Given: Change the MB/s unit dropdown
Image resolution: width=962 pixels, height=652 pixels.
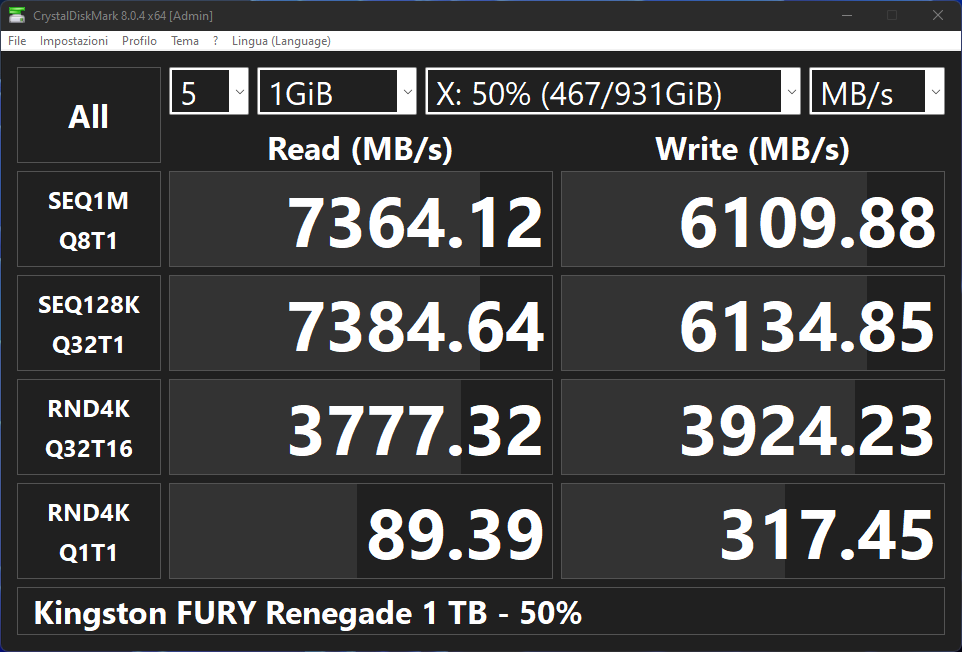Looking at the screenshot, I should (876, 93).
